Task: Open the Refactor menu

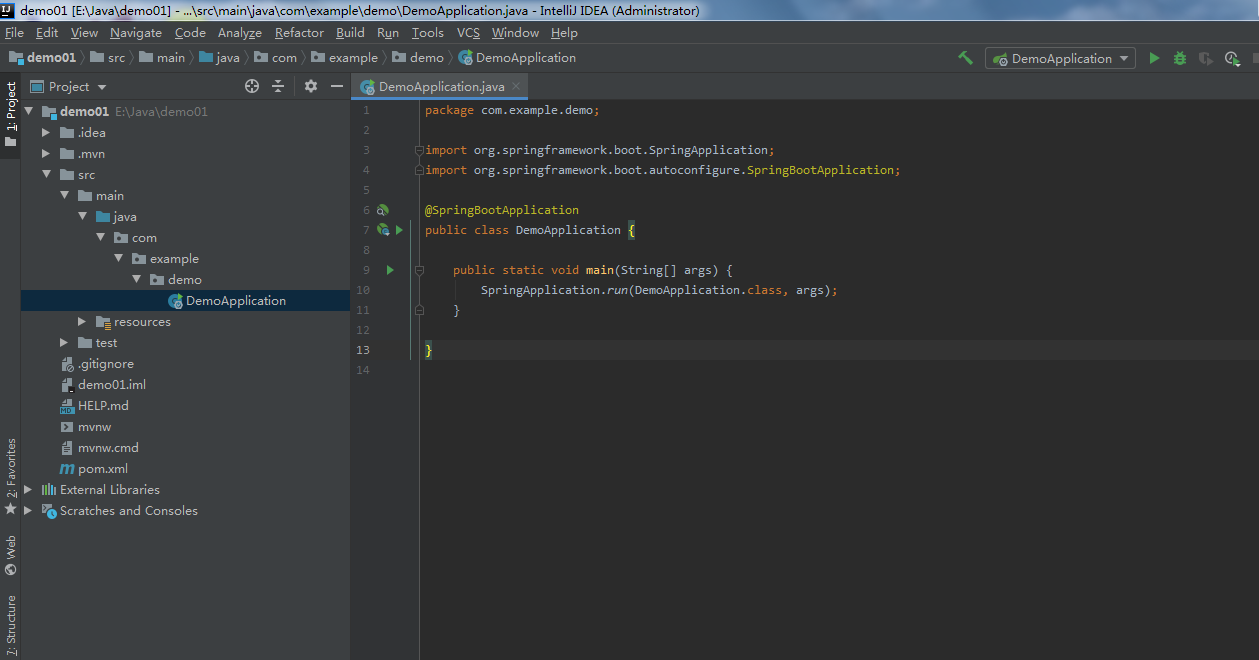Action: (298, 32)
